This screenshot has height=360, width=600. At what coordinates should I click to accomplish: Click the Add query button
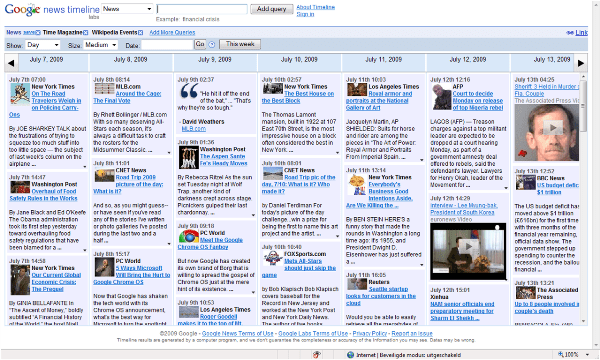pyautogui.click(x=272, y=9)
